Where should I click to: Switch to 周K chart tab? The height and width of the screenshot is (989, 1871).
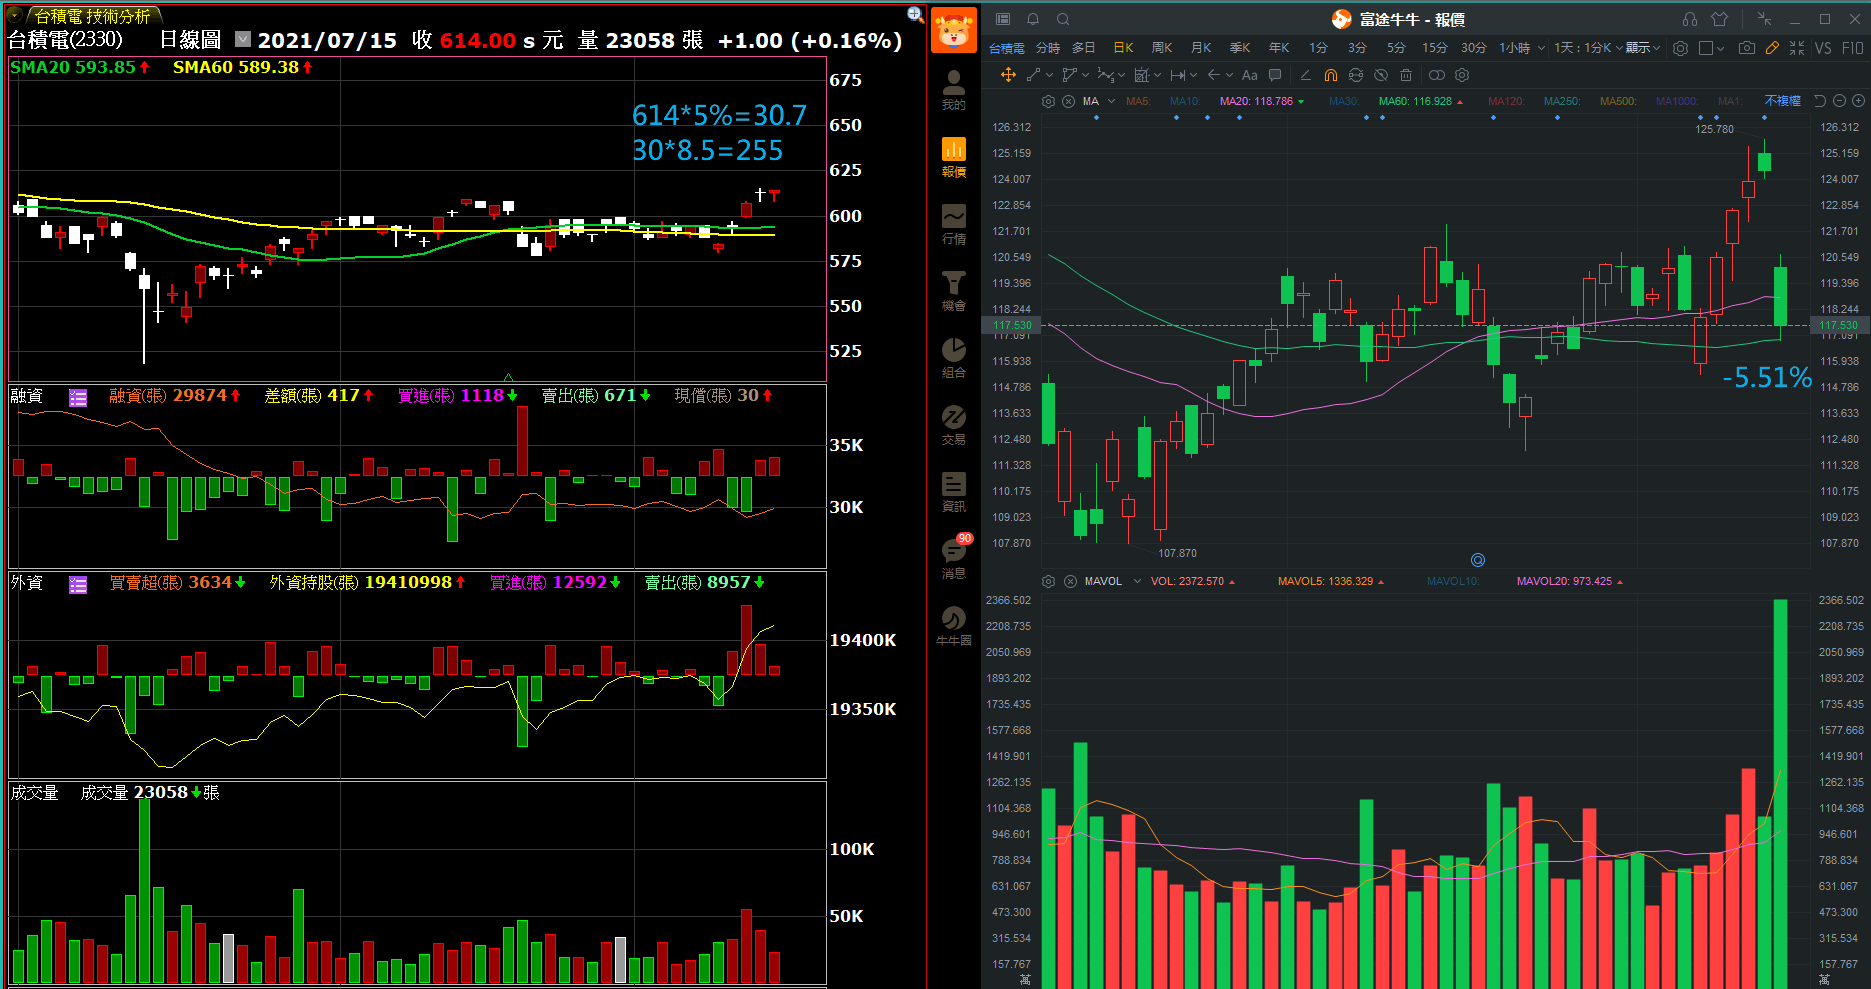point(1162,48)
